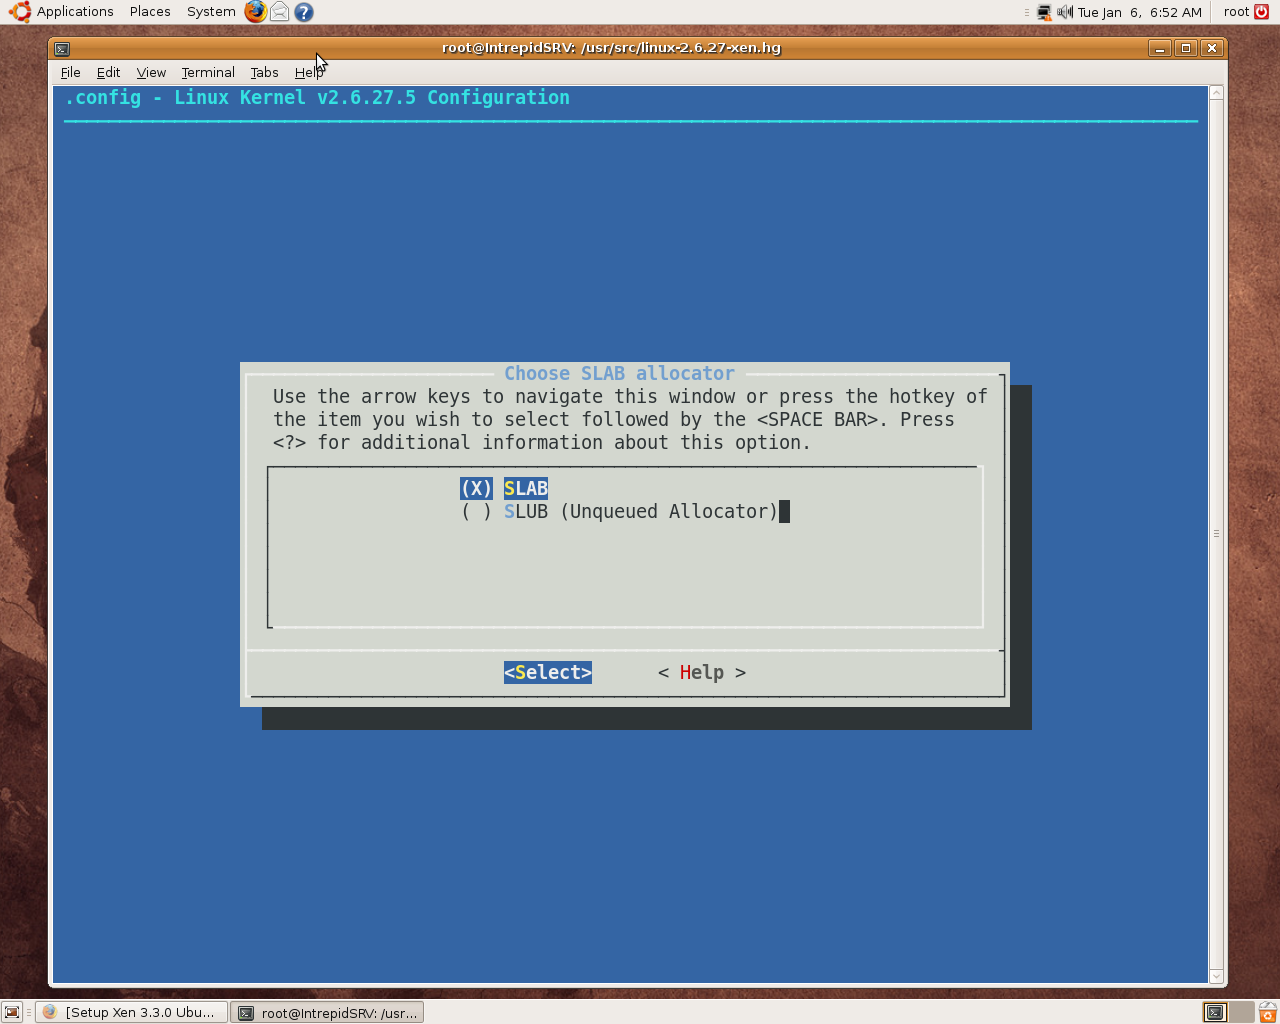The height and width of the screenshot is (1024, 1280).
Task: Select the SLAB allocator option
Action: [x=504, y=488]
